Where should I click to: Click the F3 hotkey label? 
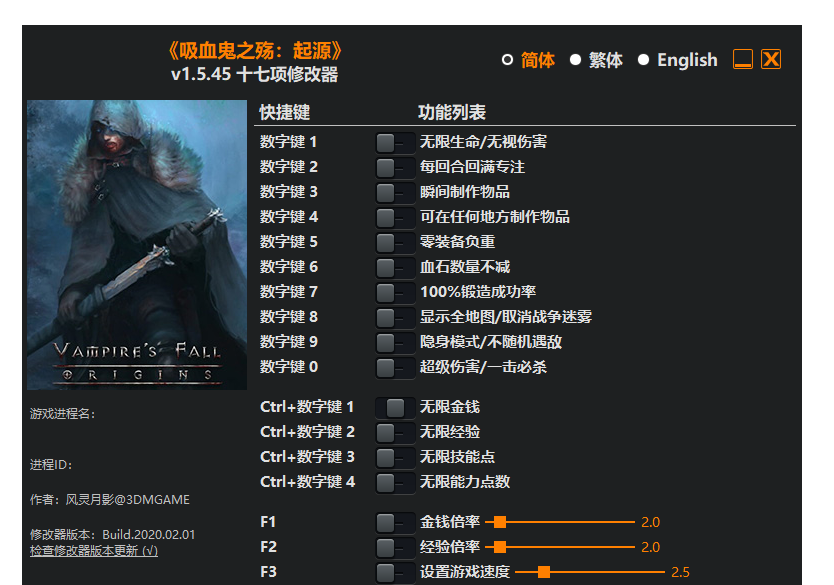pos(269,572)
